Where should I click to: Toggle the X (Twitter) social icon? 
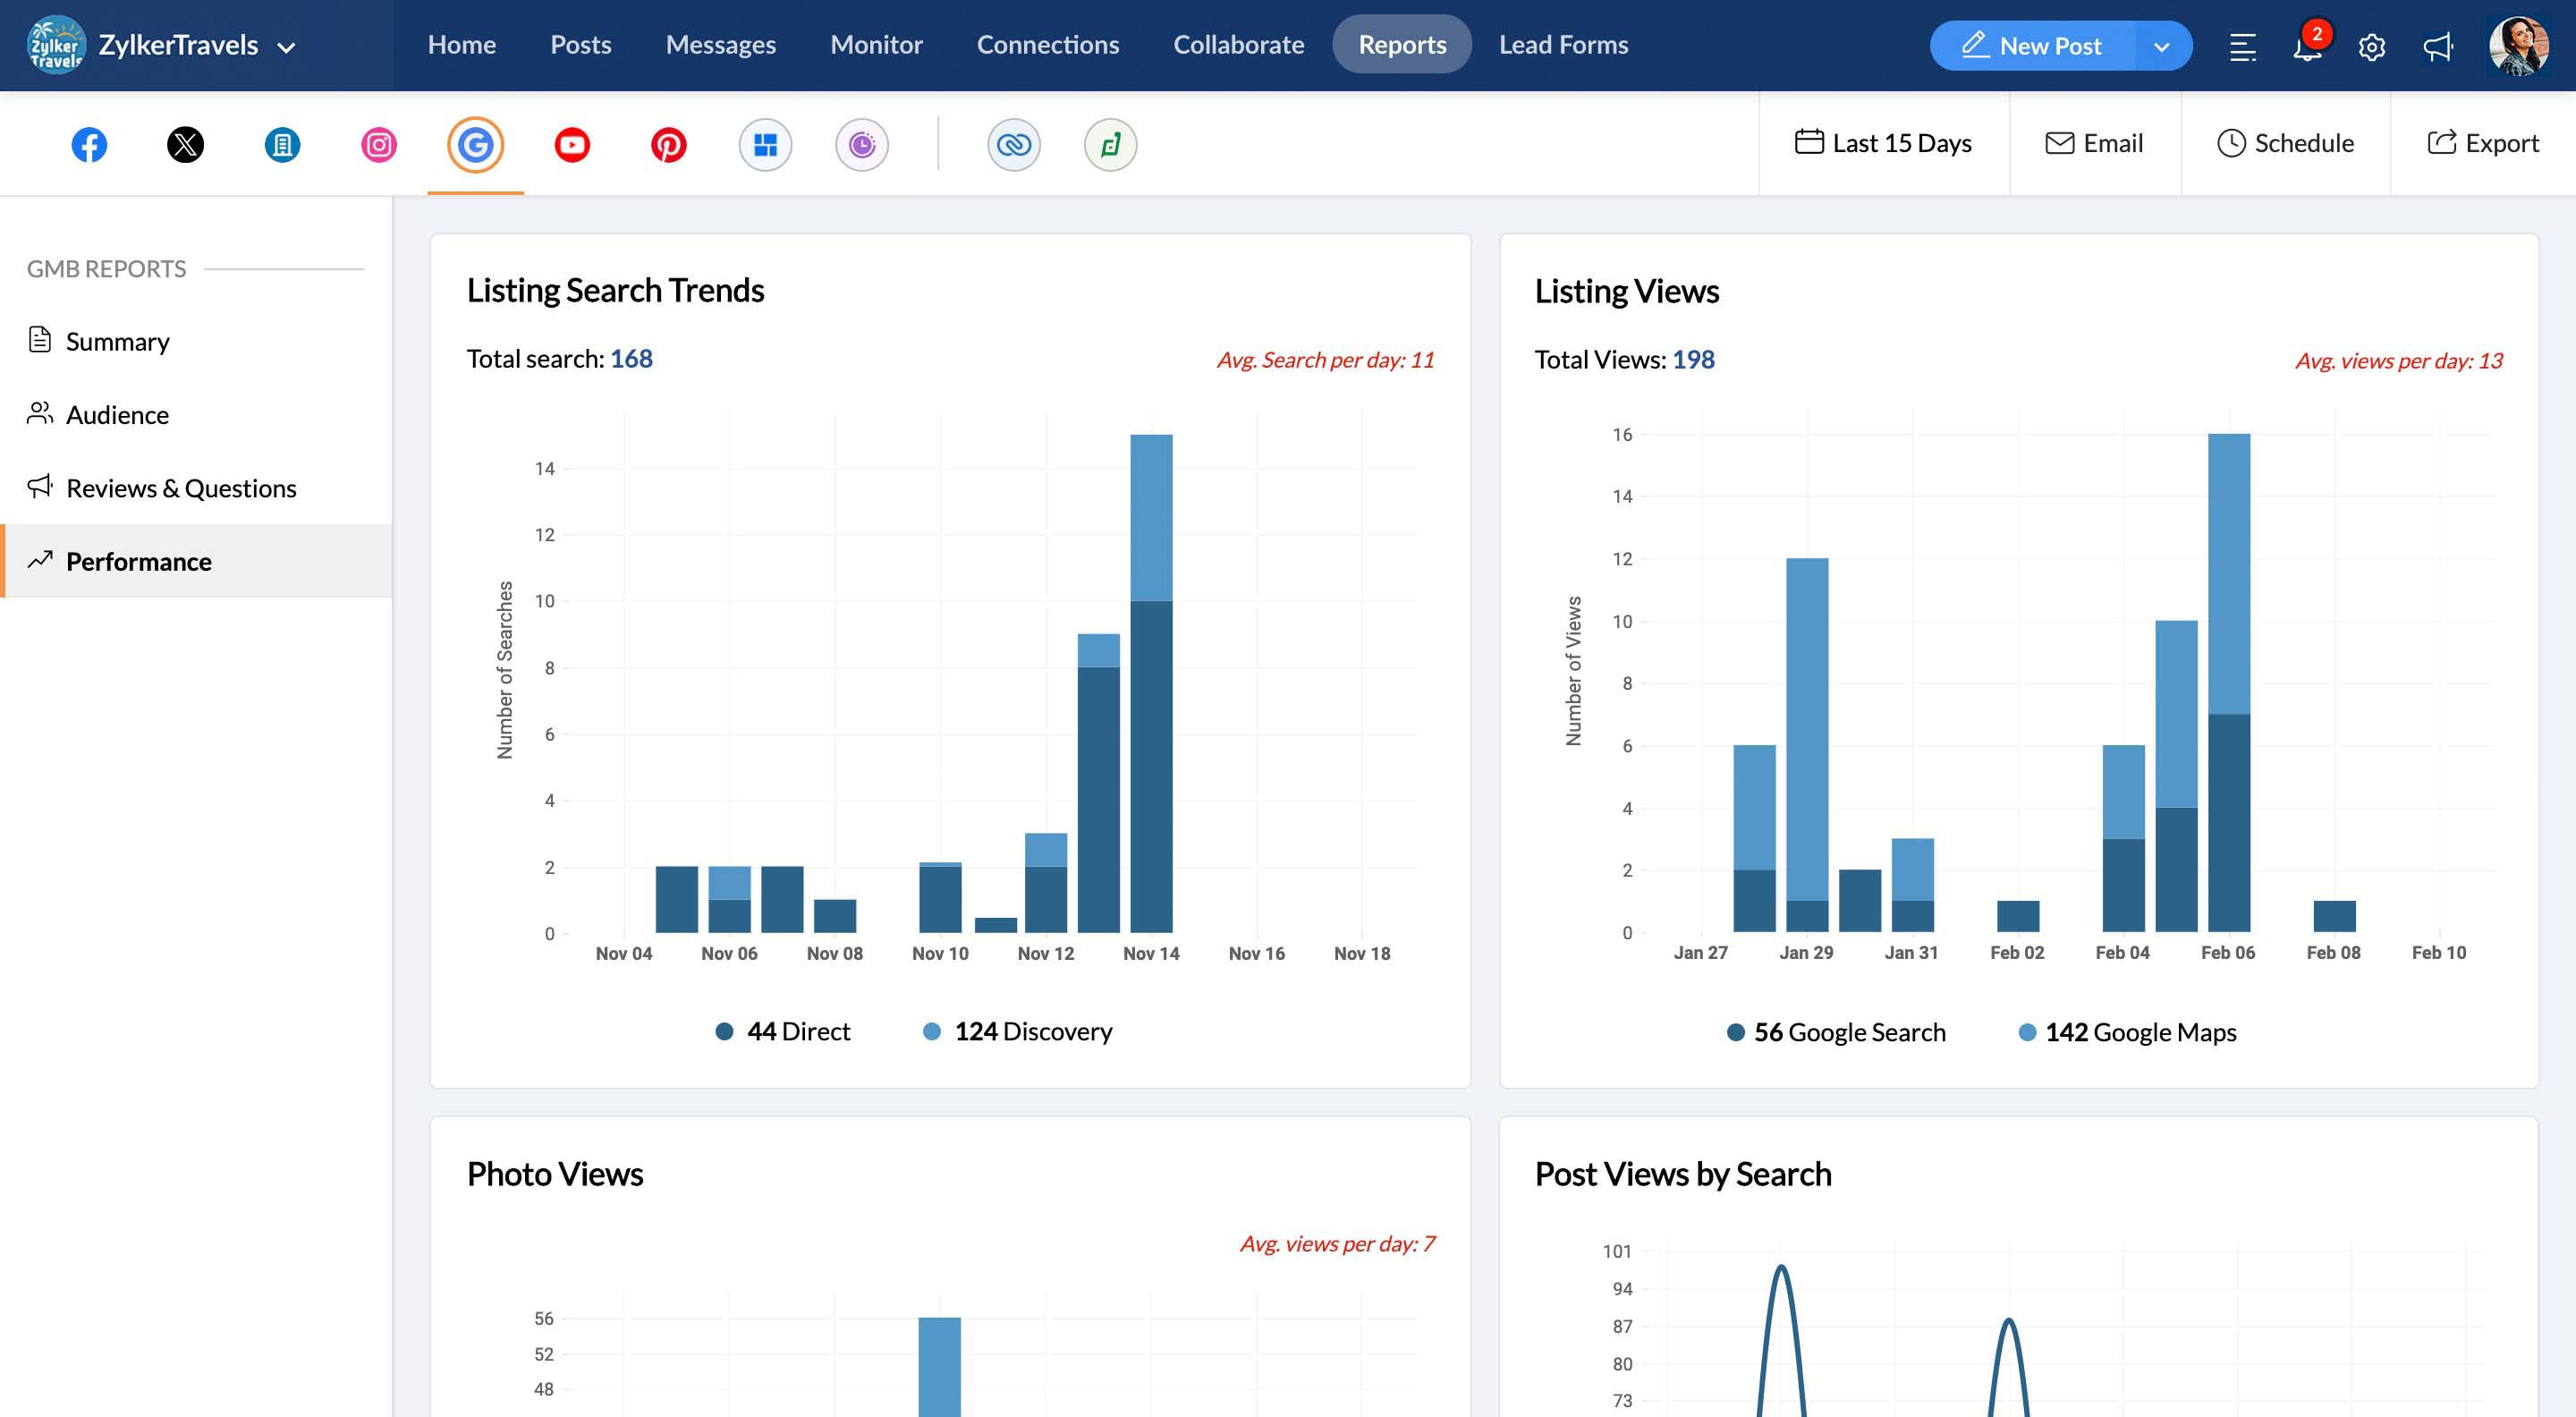pyautogui.click(x=185, y=143)
